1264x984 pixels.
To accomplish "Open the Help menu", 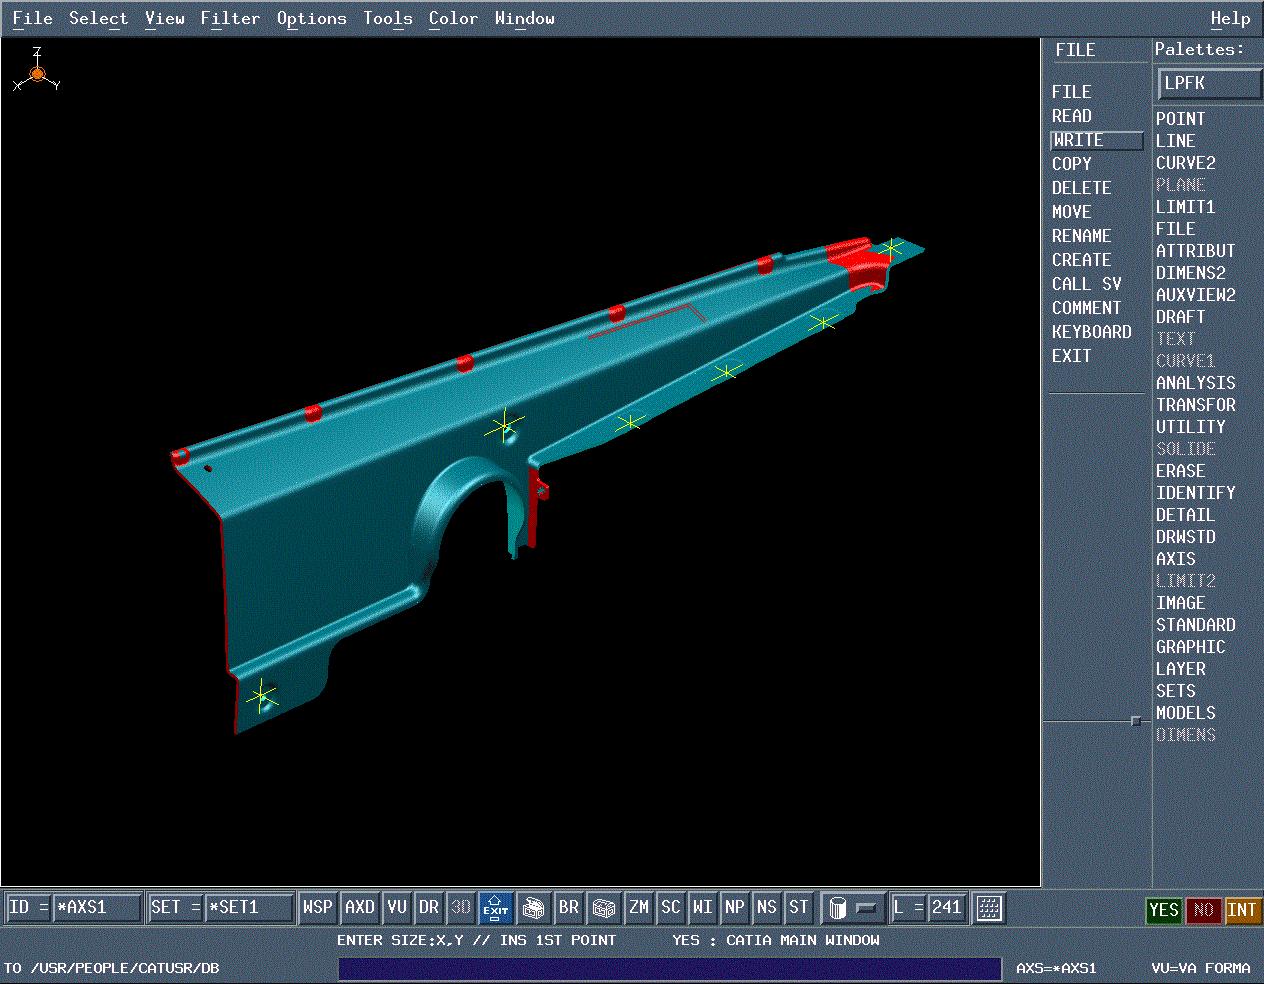I will (1229, 19).
